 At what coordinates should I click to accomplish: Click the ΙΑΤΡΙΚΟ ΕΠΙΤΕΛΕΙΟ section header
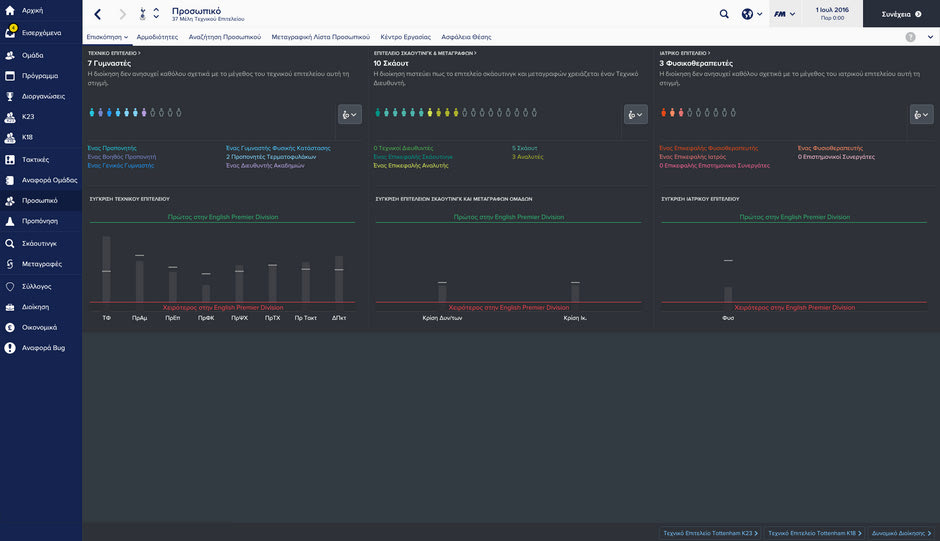pos(685,52)
